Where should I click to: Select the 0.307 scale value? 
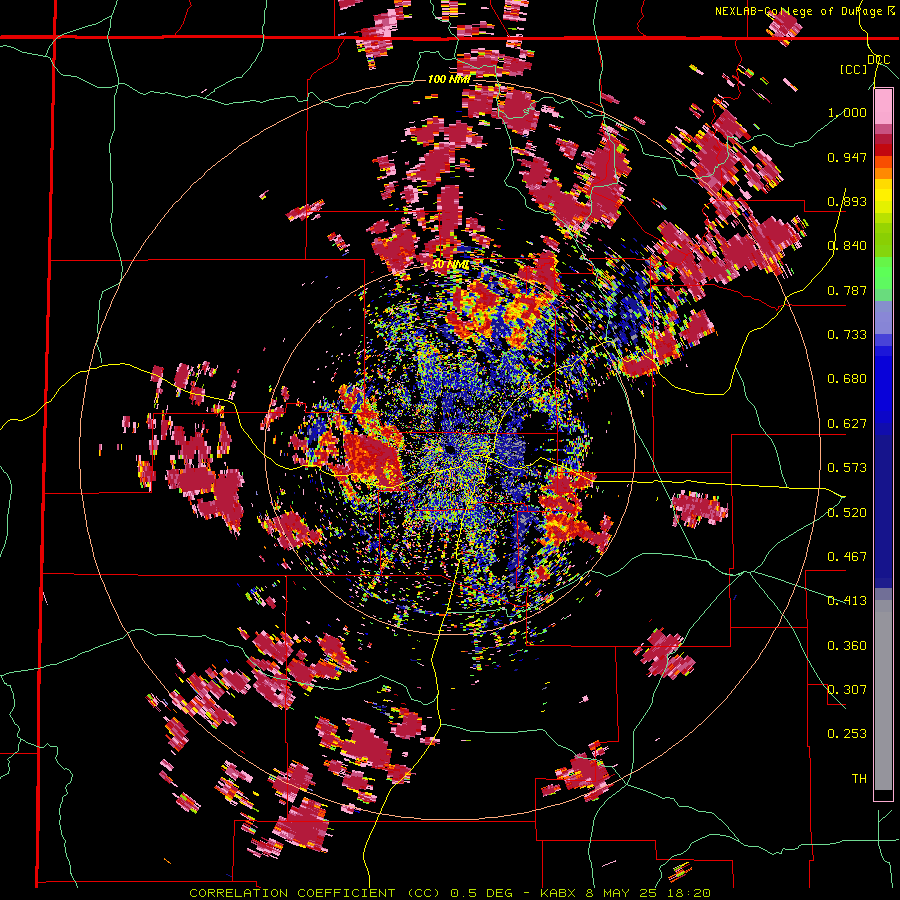click(847, 690)
